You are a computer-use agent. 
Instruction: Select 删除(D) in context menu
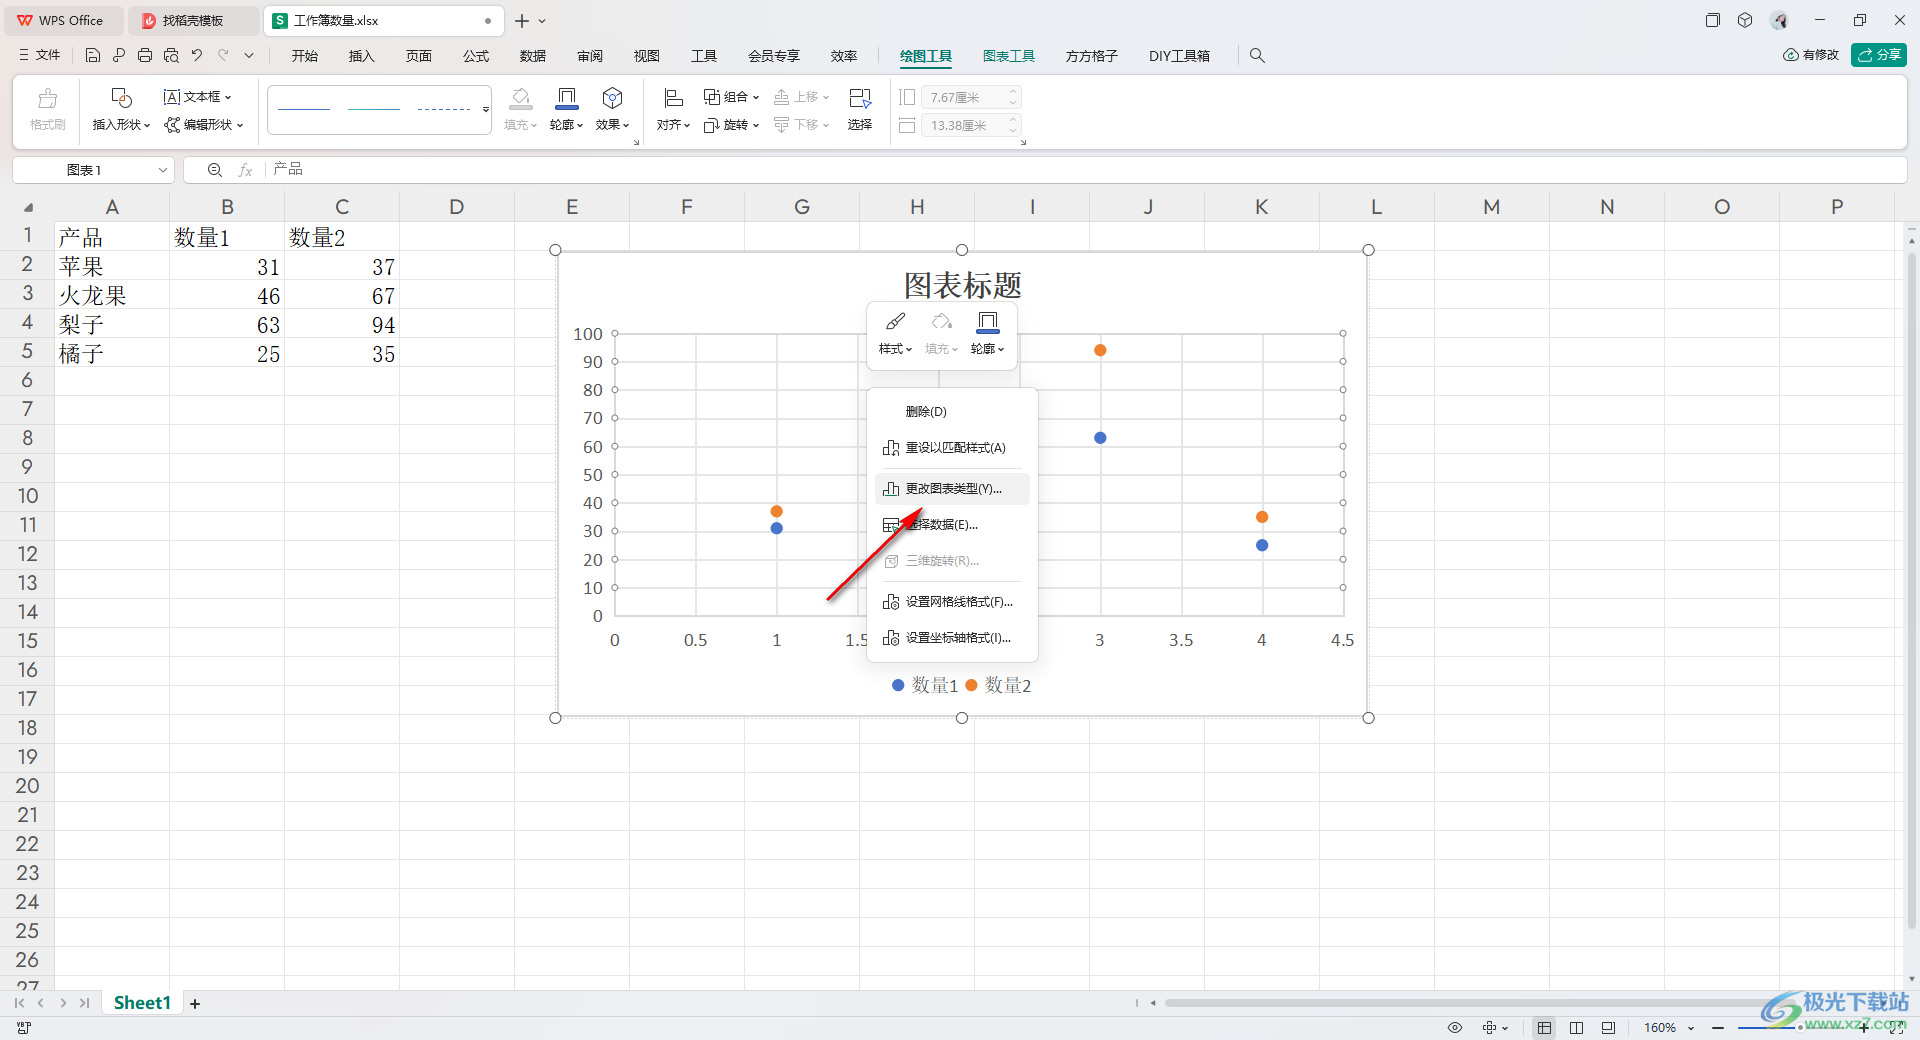tap(953, 412)
